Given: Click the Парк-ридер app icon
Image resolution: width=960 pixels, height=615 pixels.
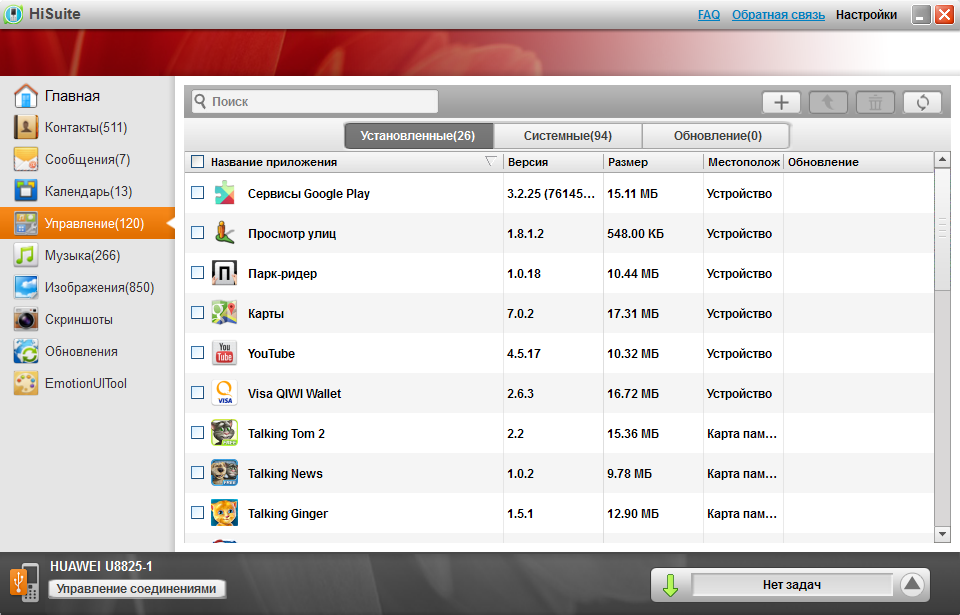Looking at the screenshot, I should (x=225, y=273).
